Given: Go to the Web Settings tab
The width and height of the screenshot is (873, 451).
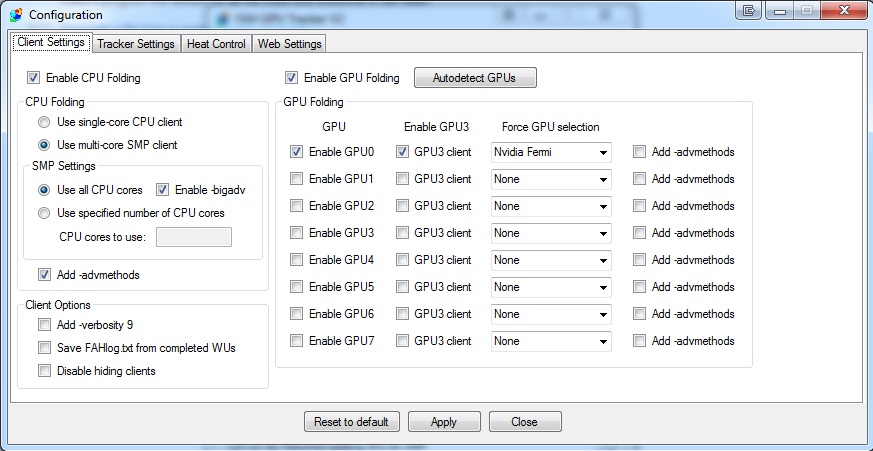Looking at the screenshot, I should pyautogui.click(x=289, y=44).
